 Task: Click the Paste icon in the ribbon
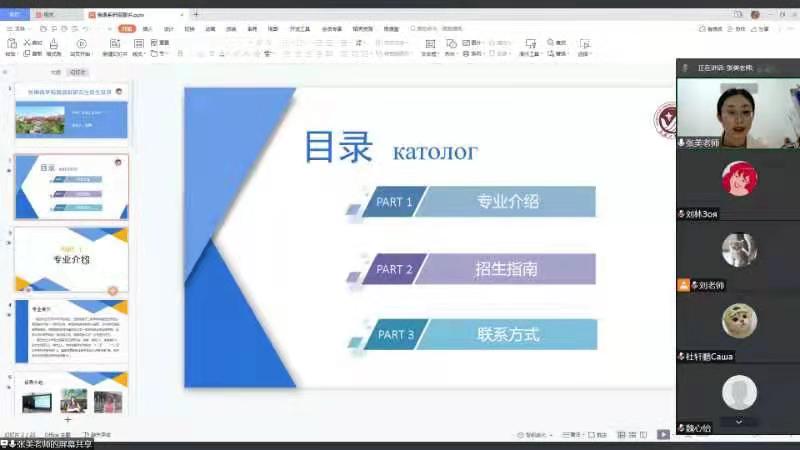12,45
